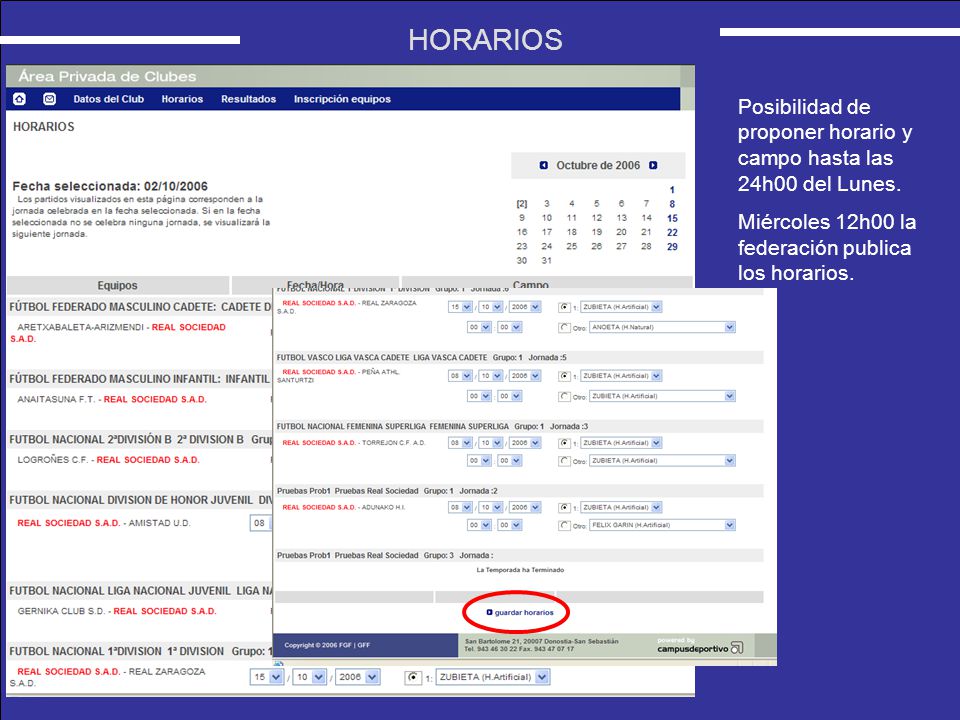
Task: Click ANAITASUNA F.T. match row text
Action: (x=112, y=399)
